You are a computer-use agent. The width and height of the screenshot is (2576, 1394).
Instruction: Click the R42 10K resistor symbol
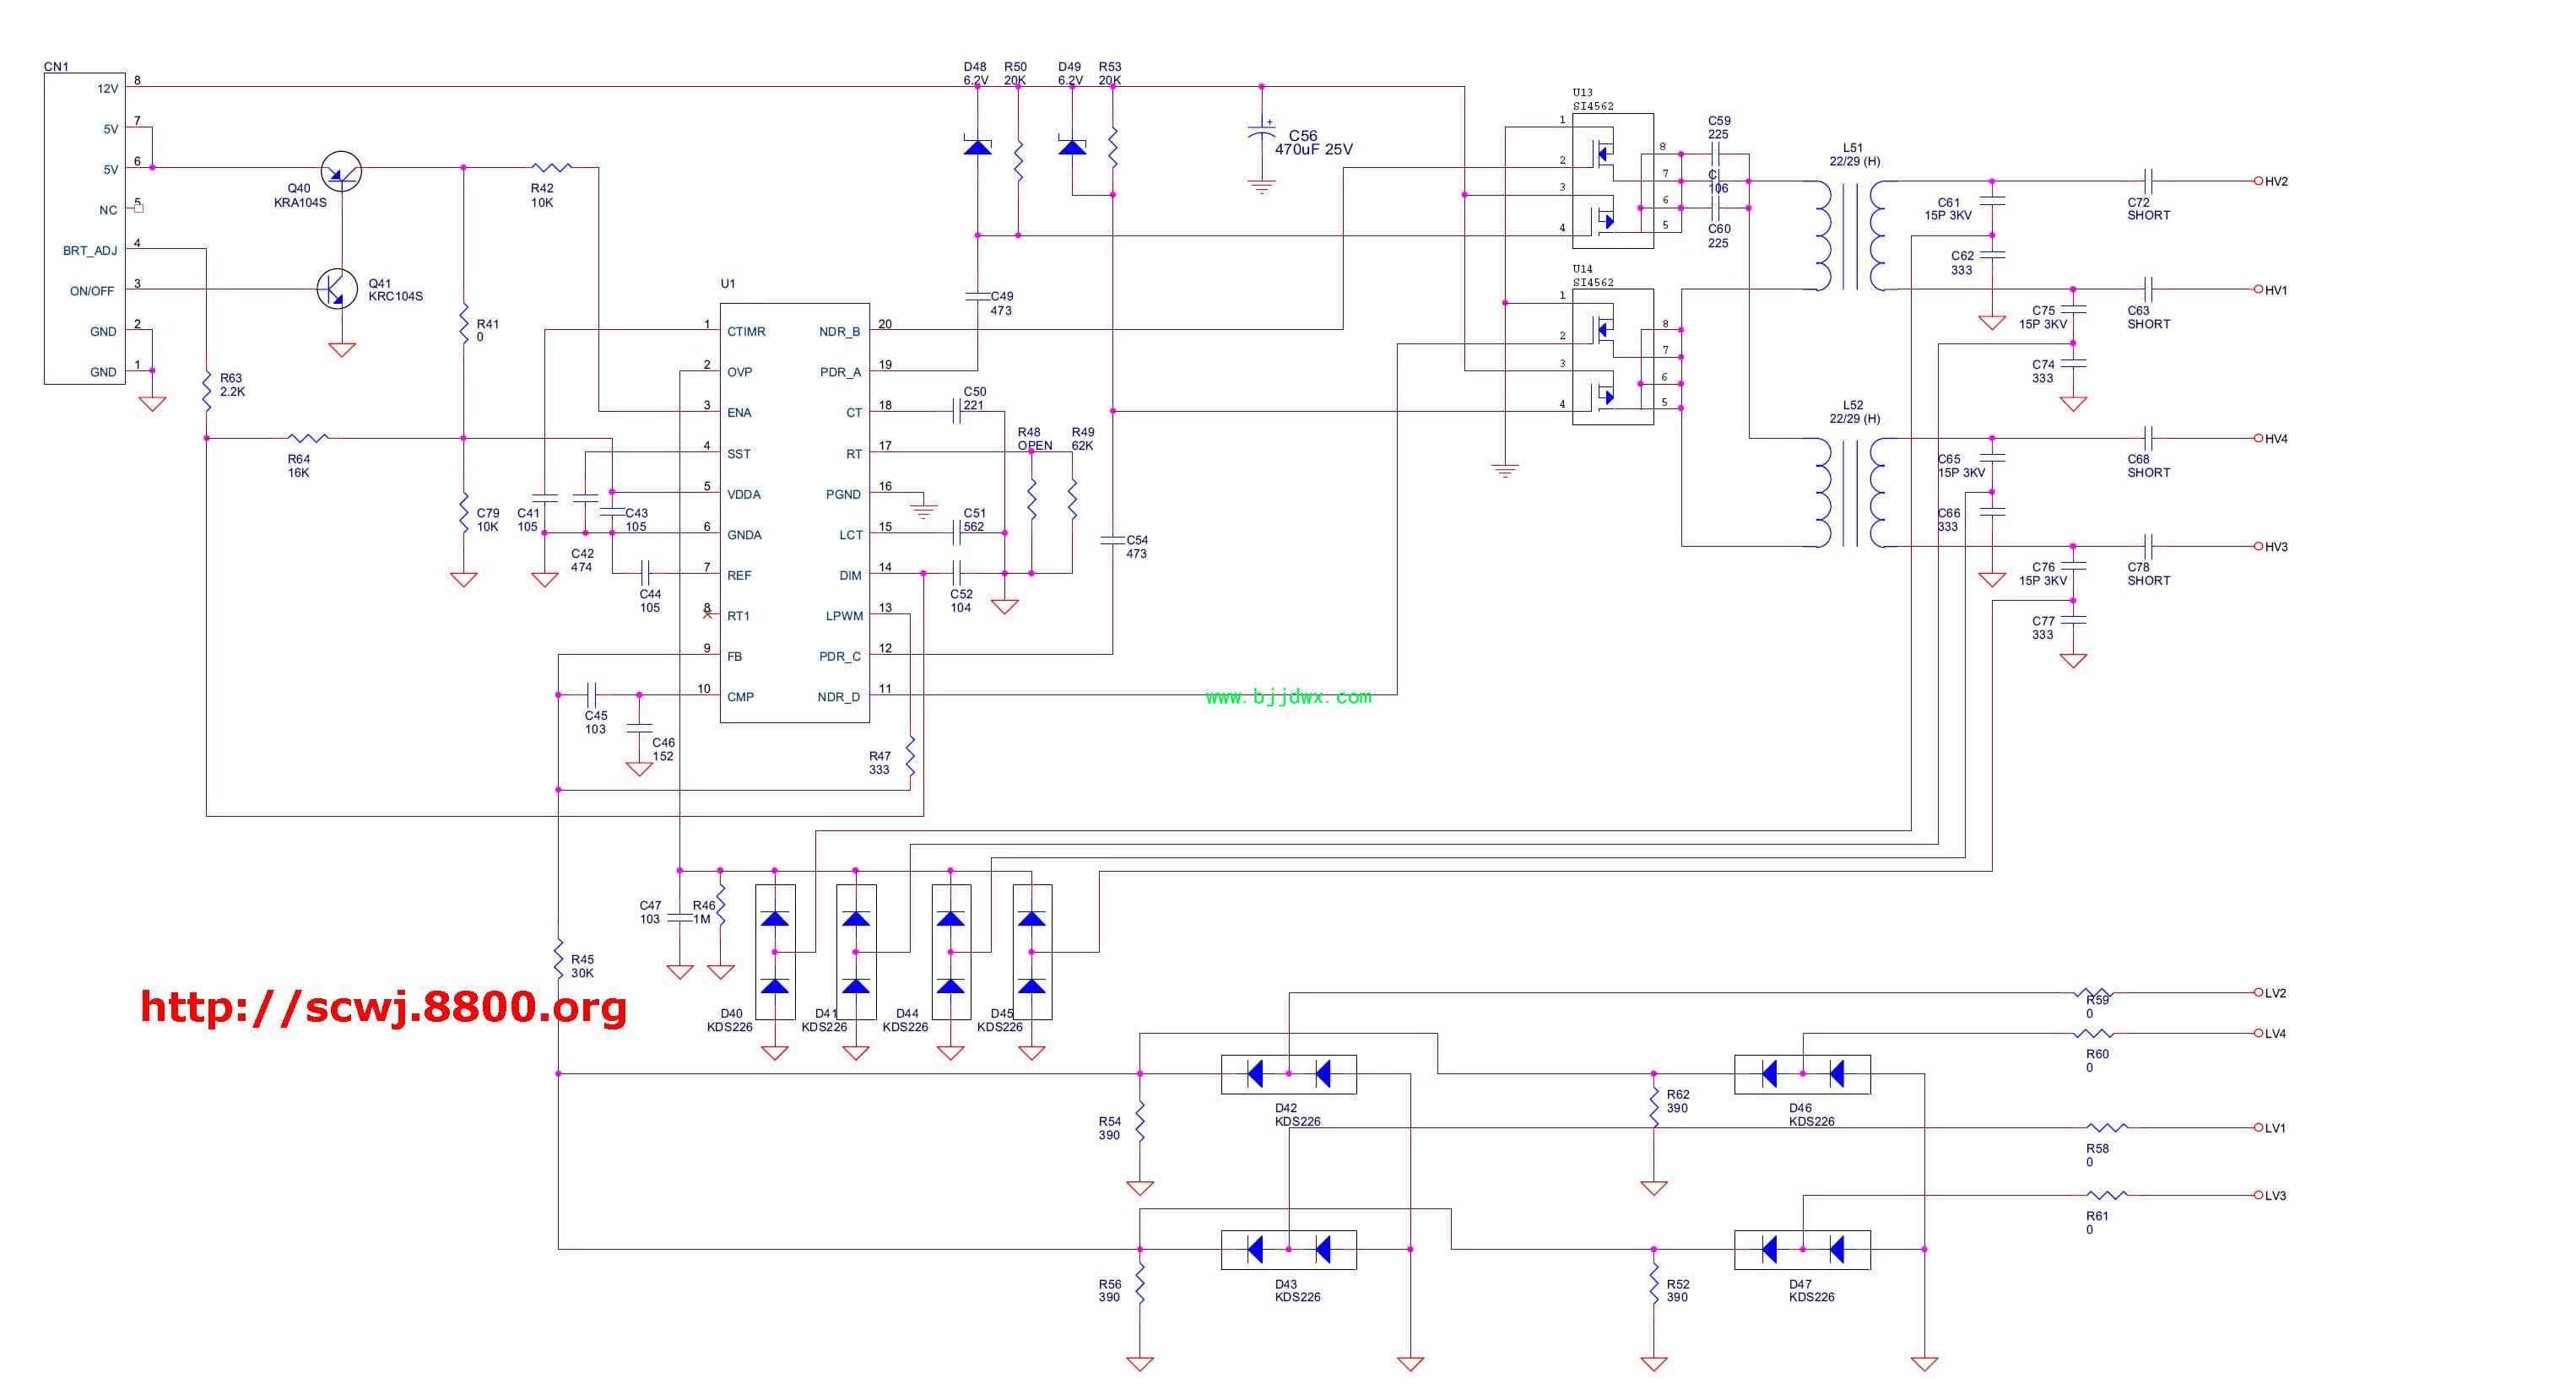point(552,168)
